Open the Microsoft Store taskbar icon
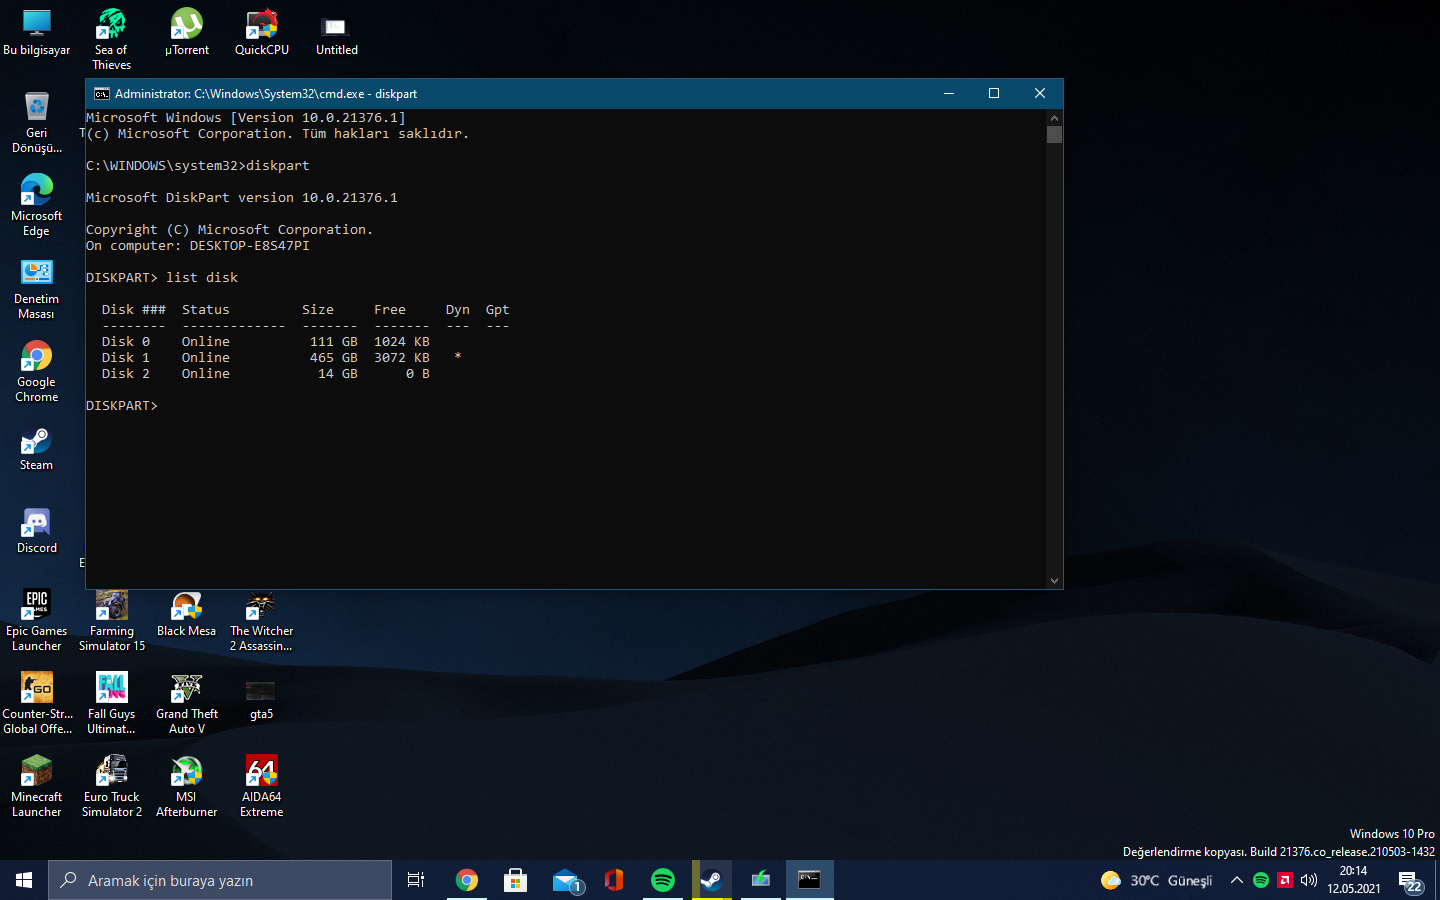The image size is (1440, 900). [x=515, y=880]
